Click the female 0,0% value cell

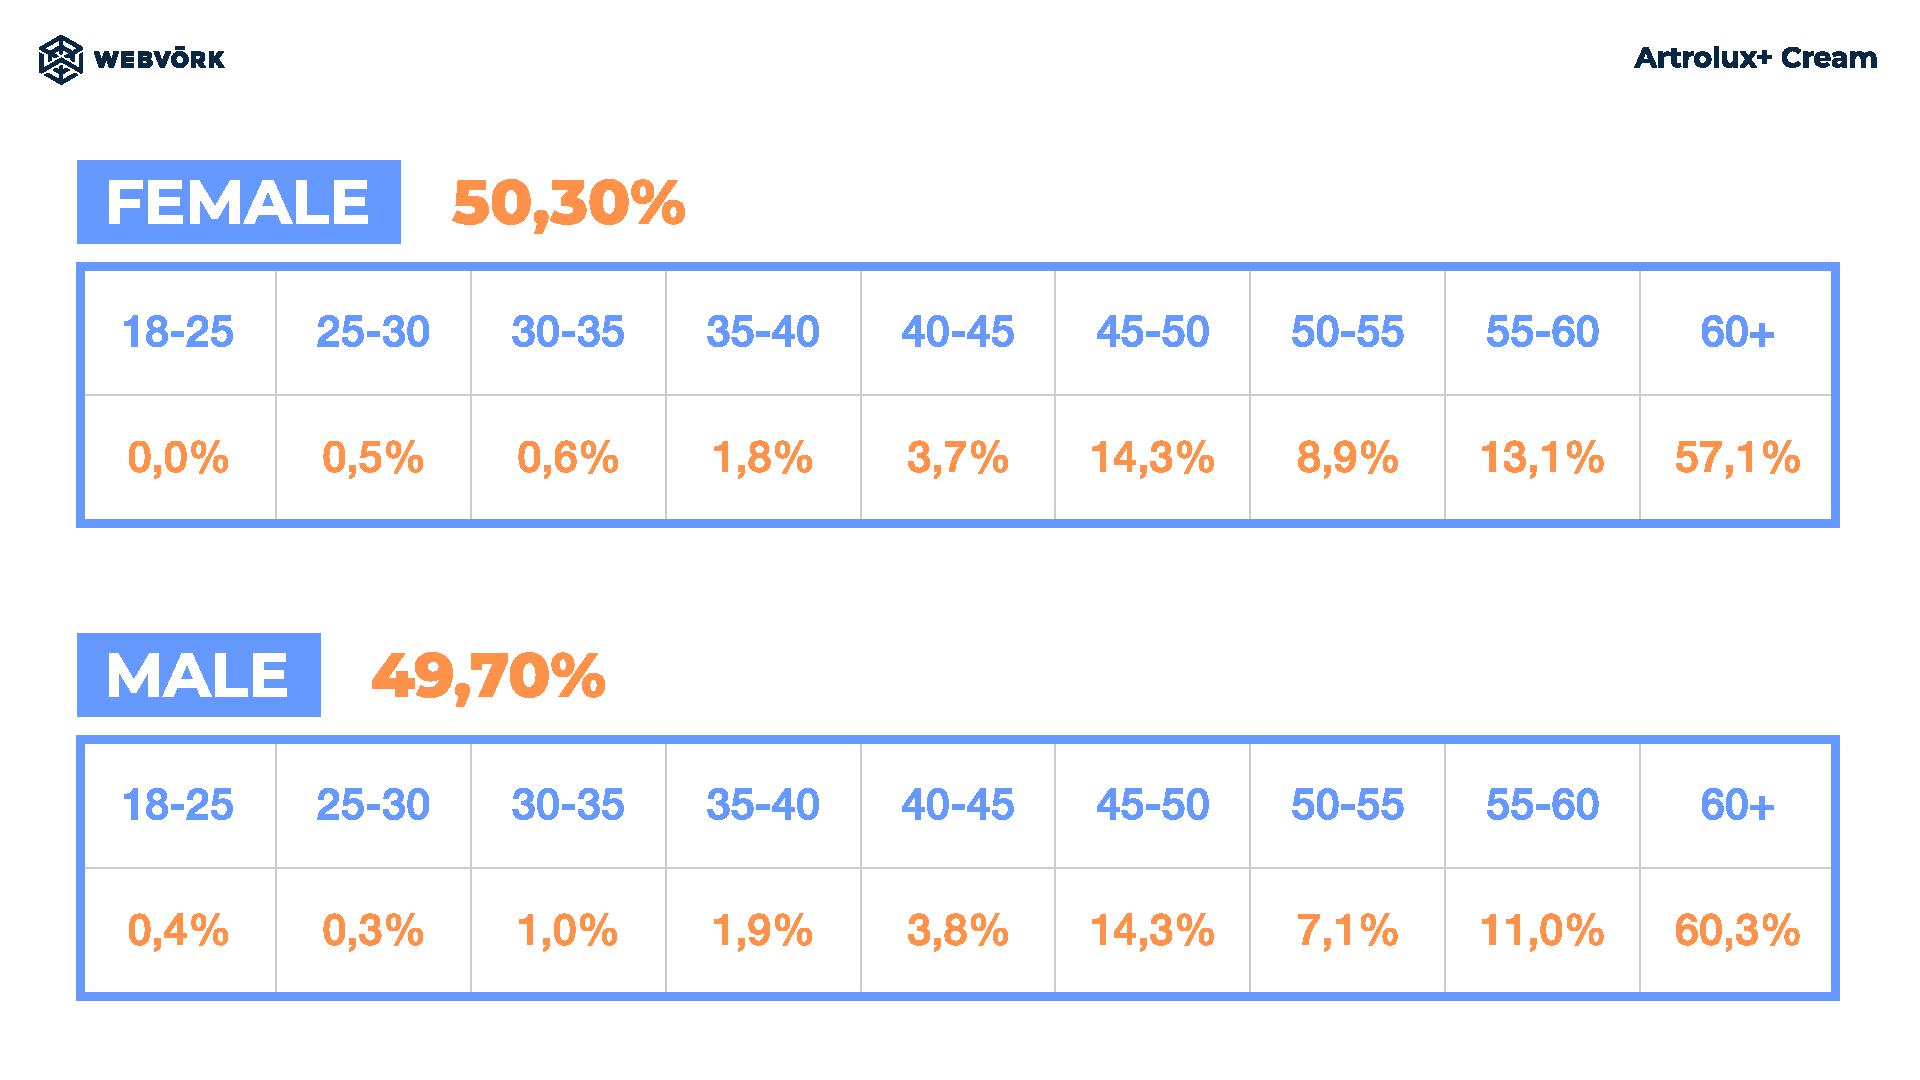point(179,458)
